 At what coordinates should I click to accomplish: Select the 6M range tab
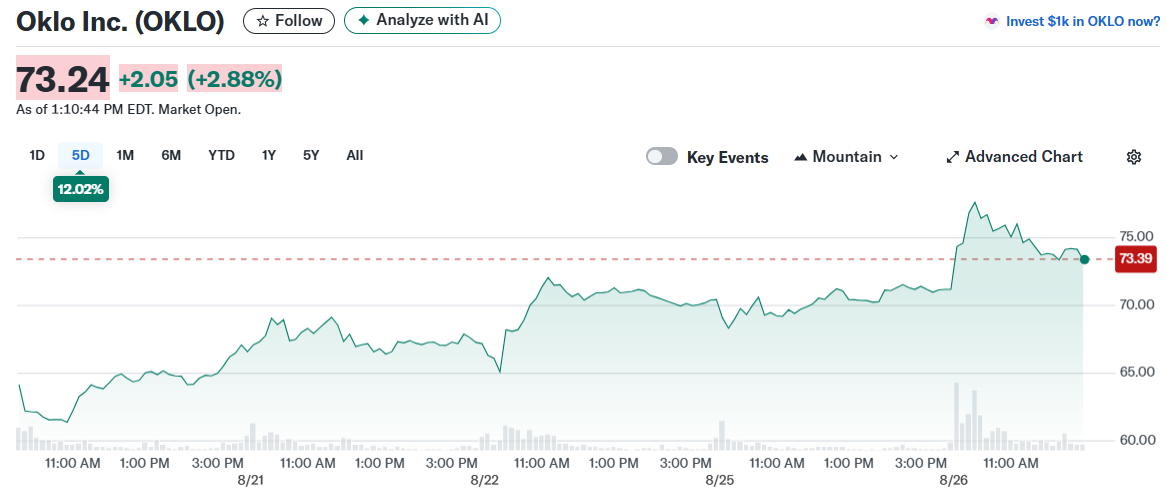click(x=171, y=156)
